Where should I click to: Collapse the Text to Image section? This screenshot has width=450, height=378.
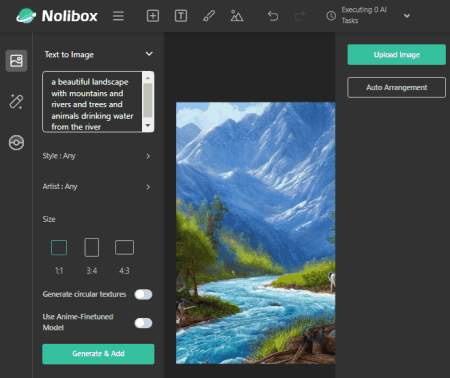click(x=149, y=54)
